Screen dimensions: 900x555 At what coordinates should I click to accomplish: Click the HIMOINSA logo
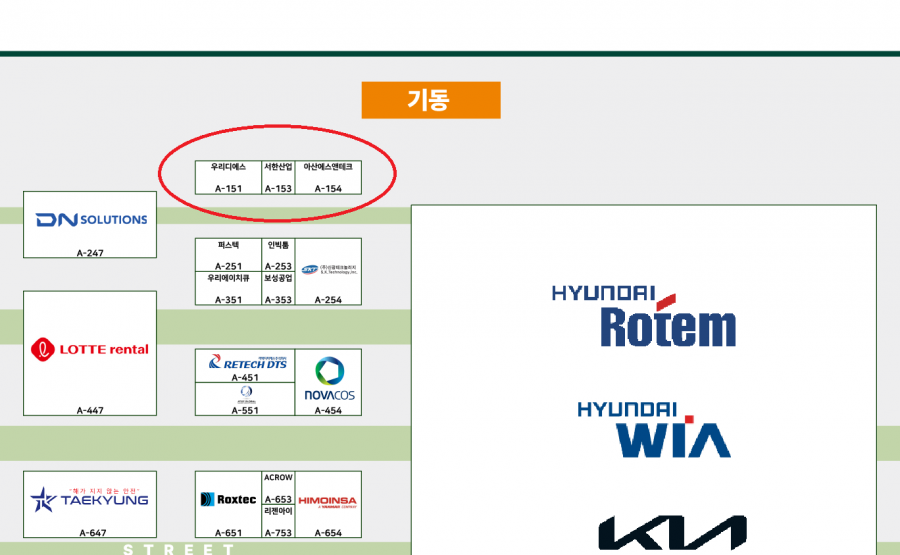[x=328, y=502]
